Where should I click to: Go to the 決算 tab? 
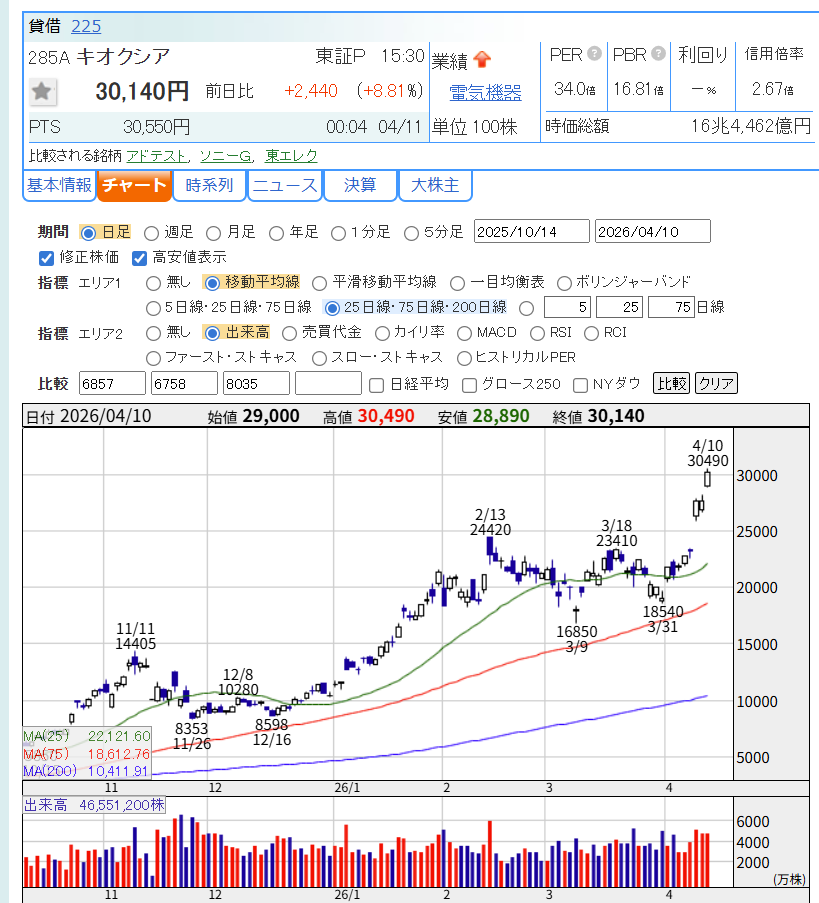pos(360,185)
